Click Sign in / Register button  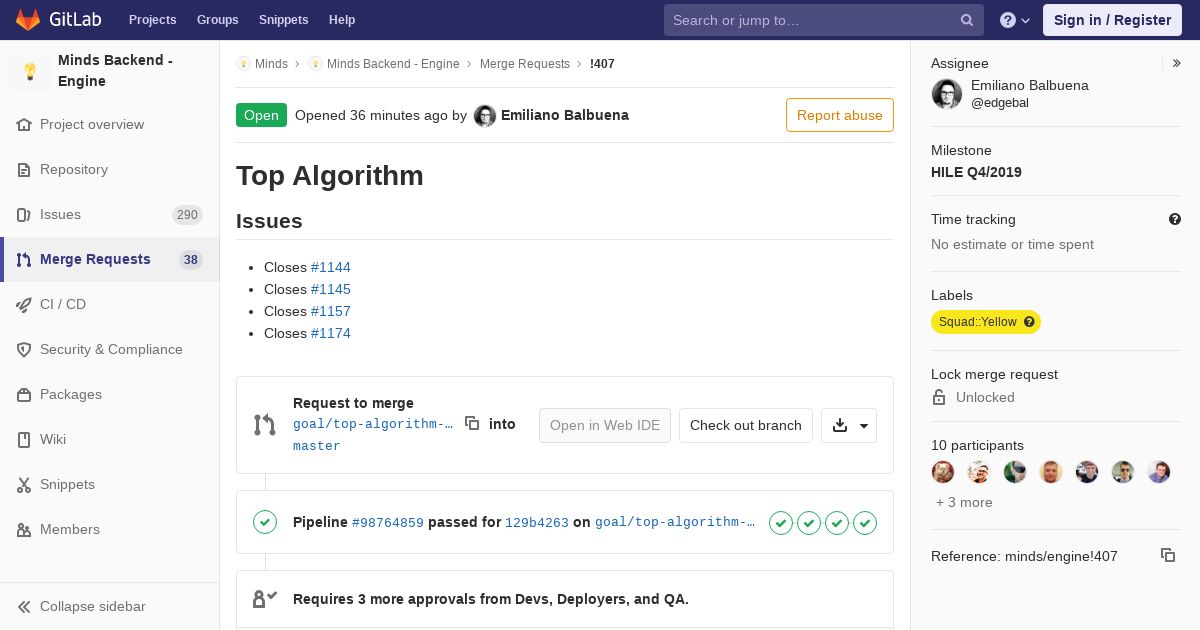(1112, 20)
